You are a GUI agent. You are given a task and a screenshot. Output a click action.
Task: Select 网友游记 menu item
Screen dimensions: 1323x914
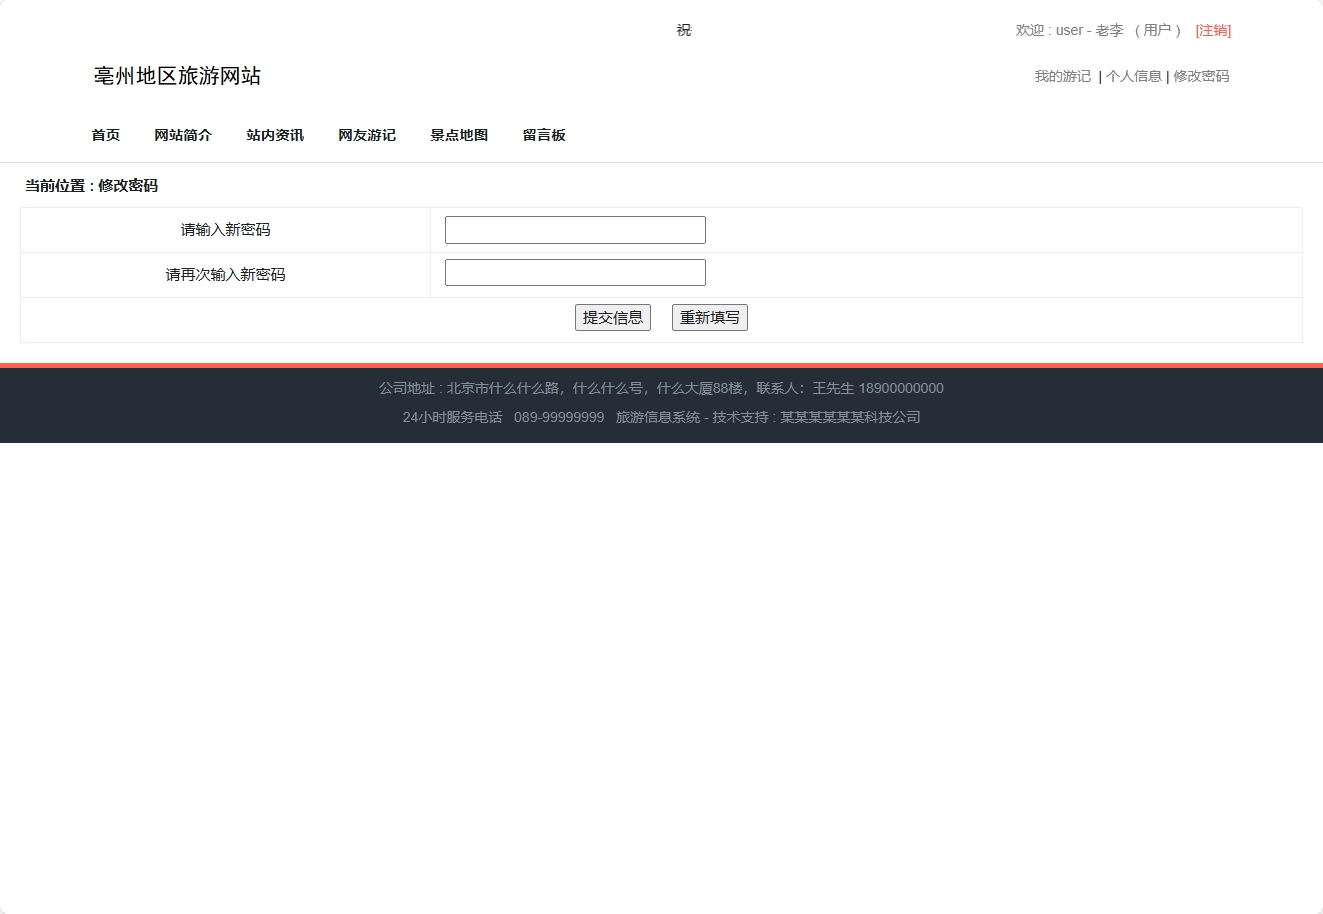pos(367,135)
